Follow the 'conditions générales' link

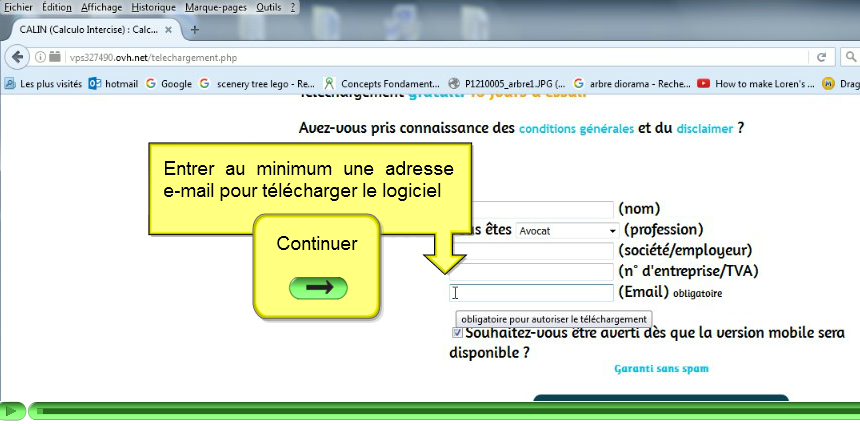click(x=576, y=129)
